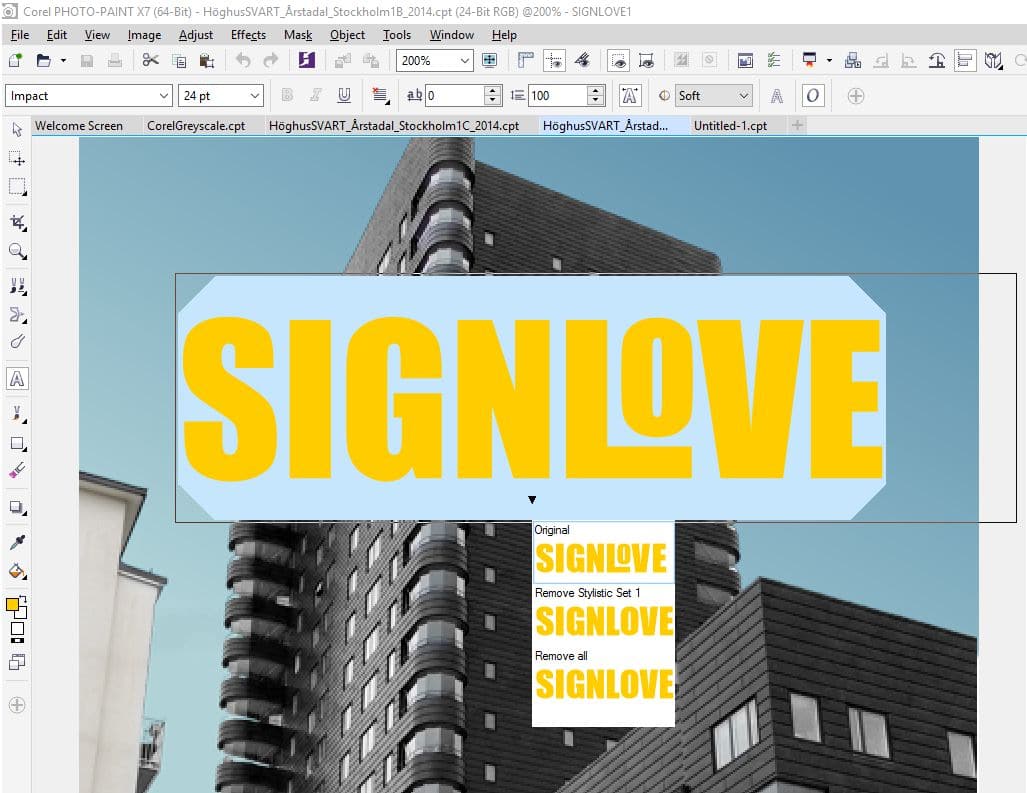Open the Impact font name dropdown
The height and width of the screenshot is (793, 1027).
coord(164,96)
